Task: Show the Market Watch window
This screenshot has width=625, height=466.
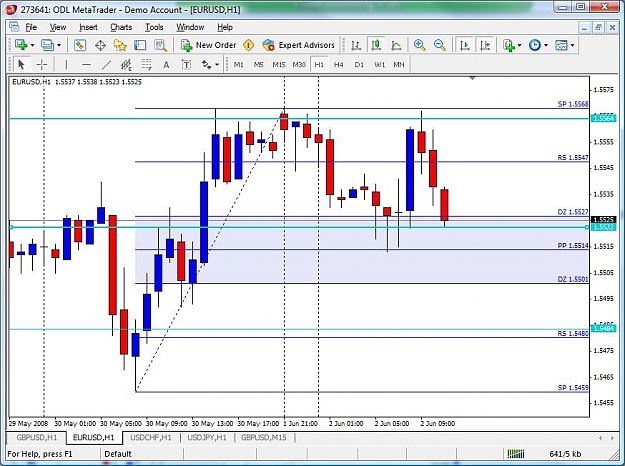Action: 80,45
